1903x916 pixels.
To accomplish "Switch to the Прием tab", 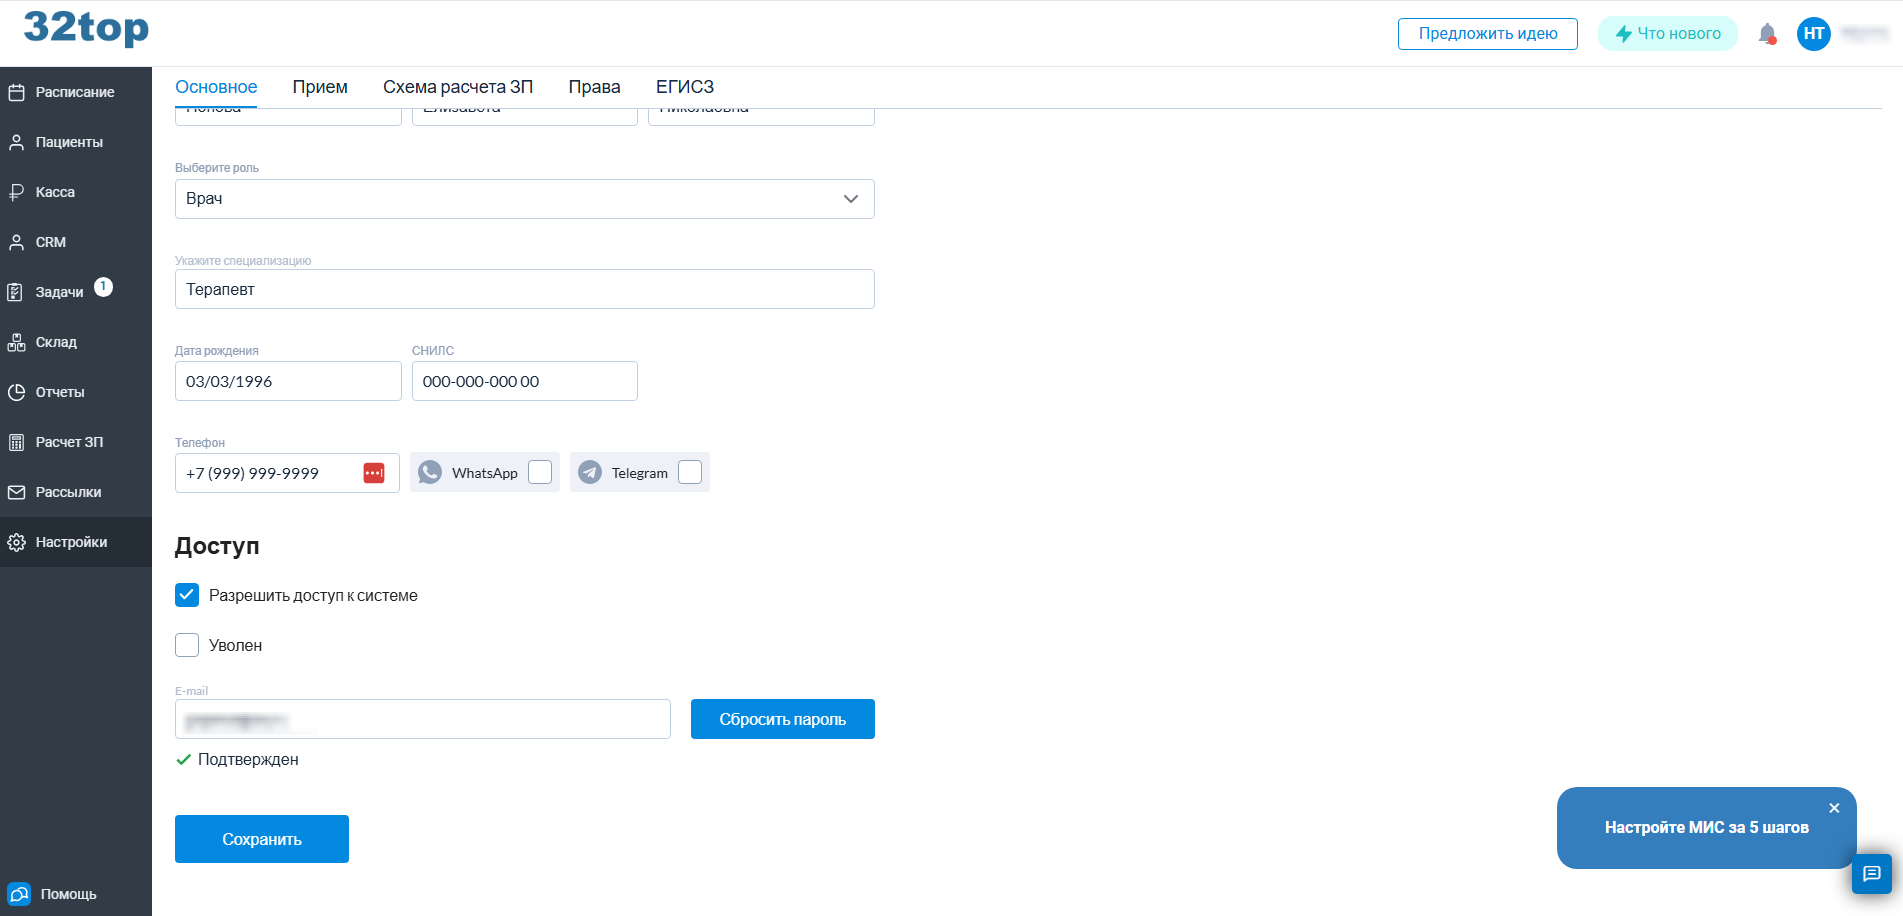I will [x=320, y=87].
